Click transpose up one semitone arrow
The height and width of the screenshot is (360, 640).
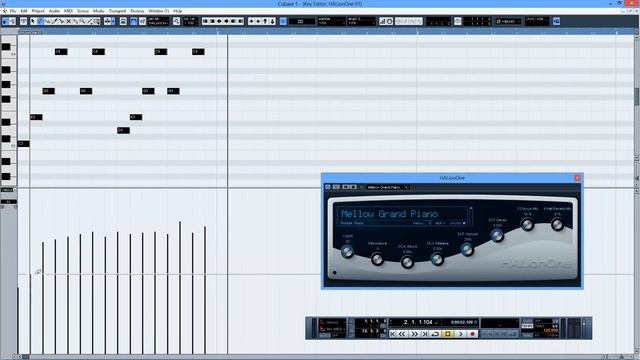pos(251,21)
